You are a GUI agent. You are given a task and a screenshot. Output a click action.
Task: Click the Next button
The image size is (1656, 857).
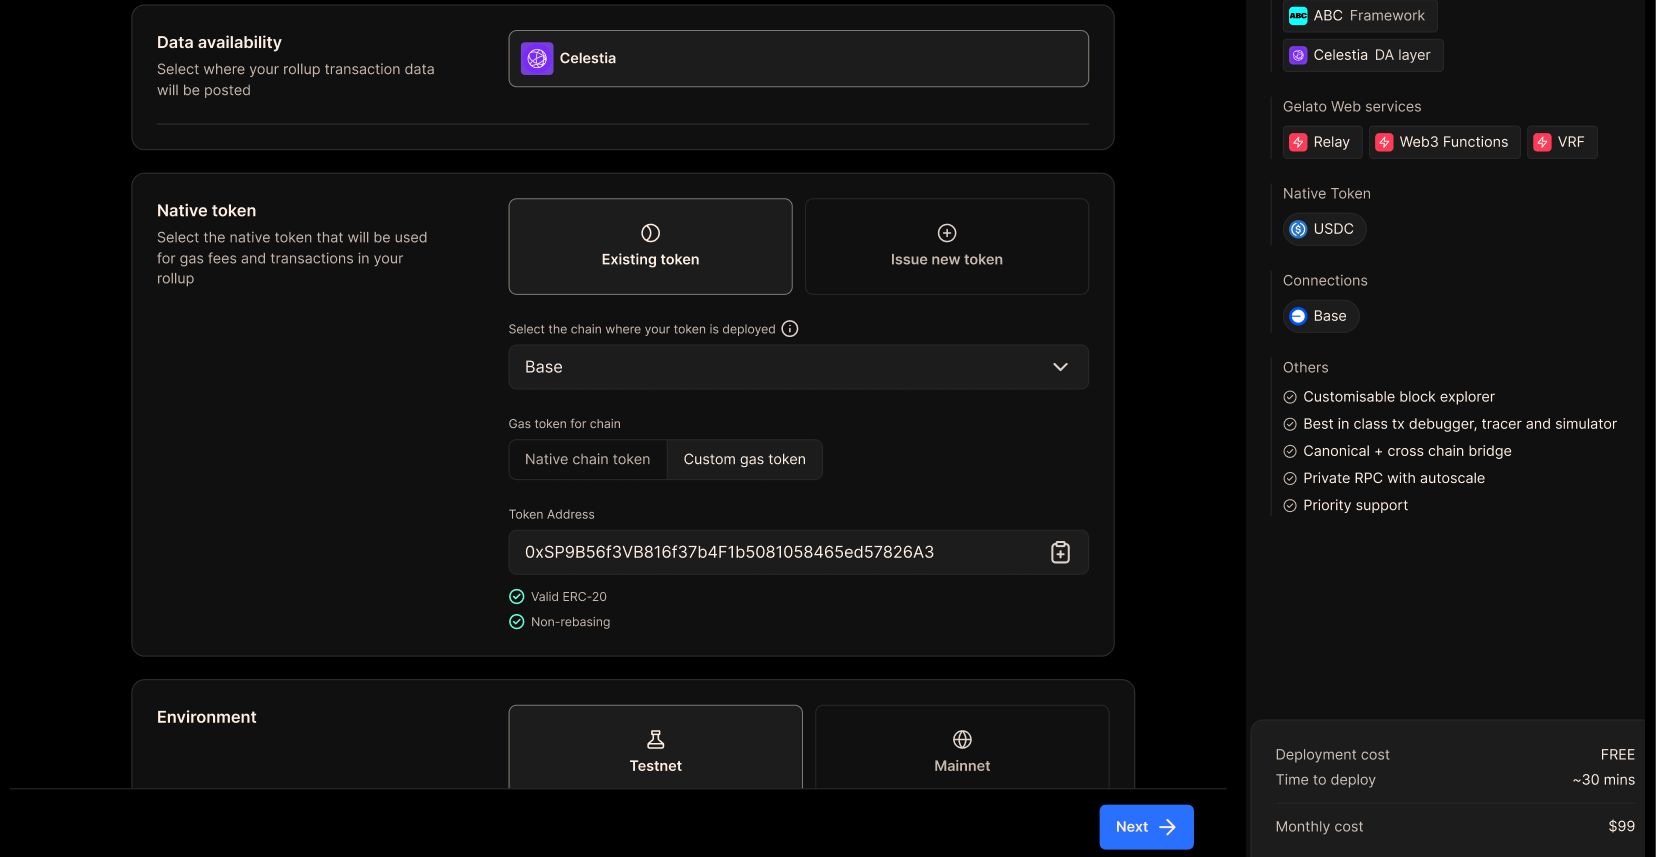[1147, 827]
